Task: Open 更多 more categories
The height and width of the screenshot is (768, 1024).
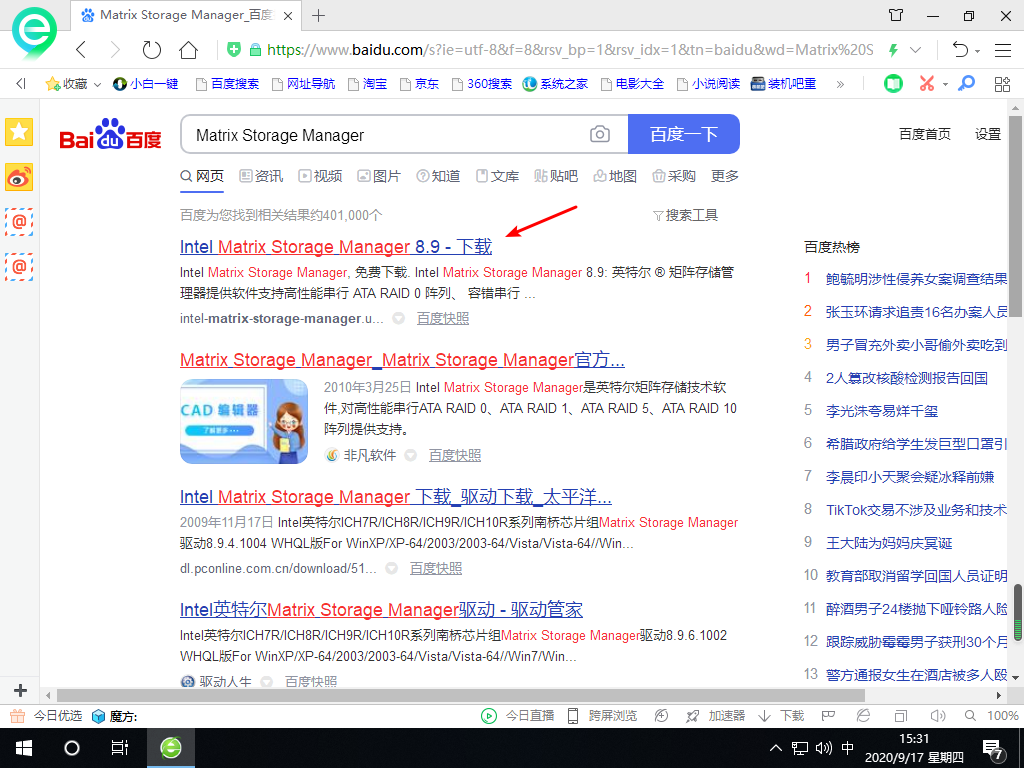Action: point(725,176)
